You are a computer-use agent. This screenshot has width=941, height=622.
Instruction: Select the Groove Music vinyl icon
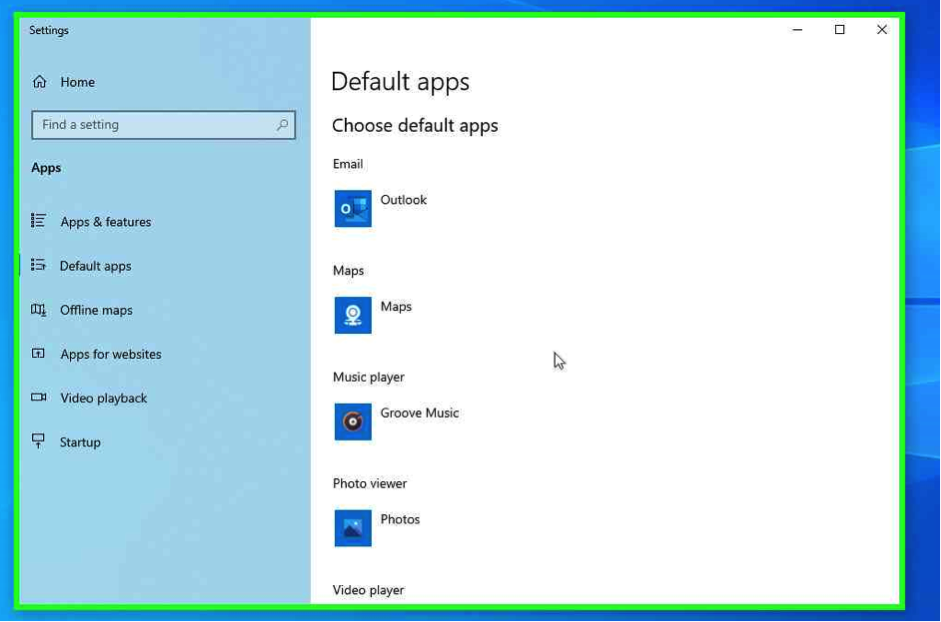353,422
